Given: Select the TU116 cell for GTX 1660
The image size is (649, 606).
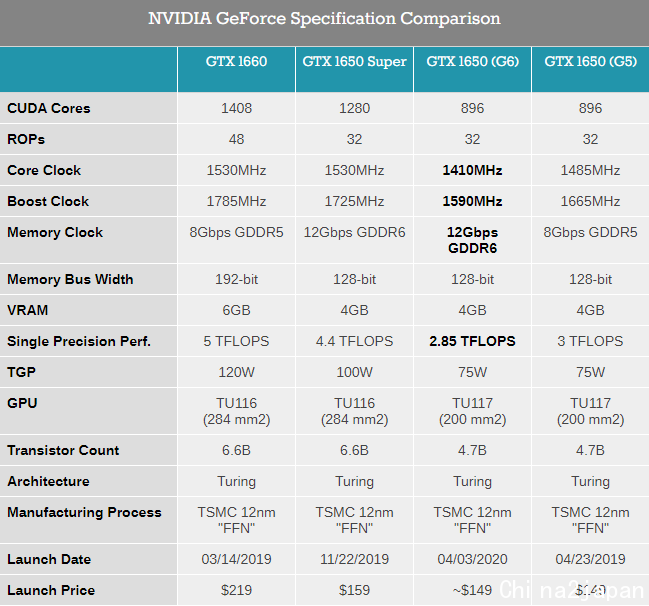Looking at the screenshot, I should pos(236,411).
